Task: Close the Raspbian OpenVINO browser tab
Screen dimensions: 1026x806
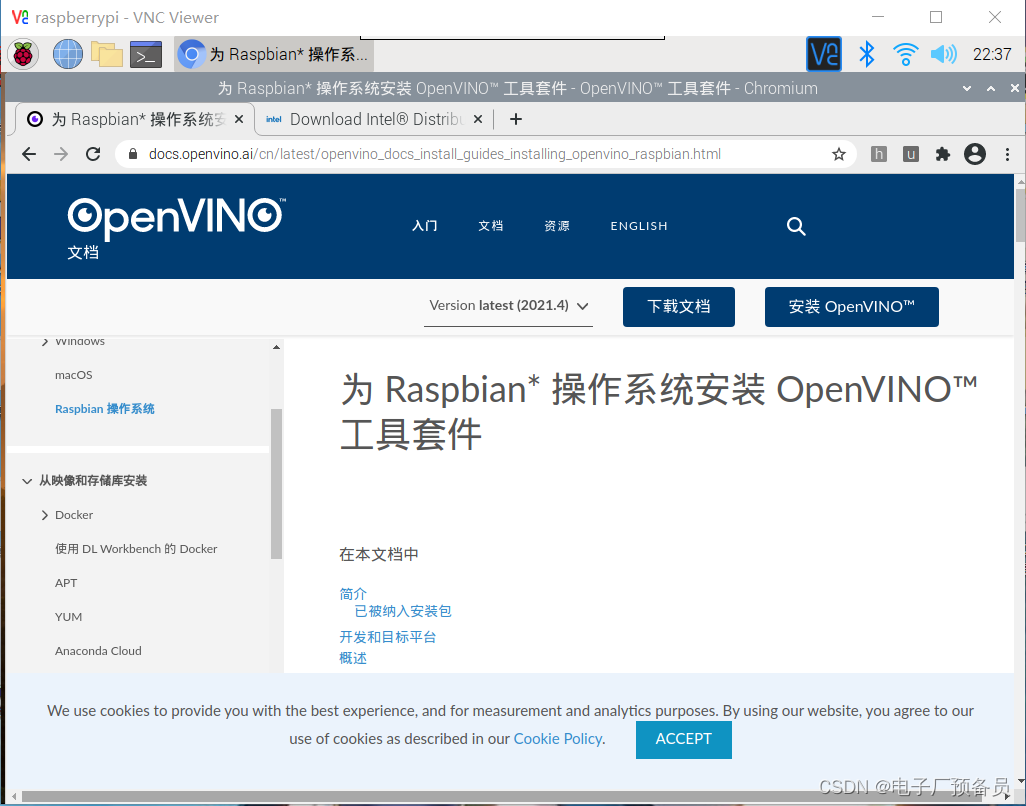Action: pos(239,119)
